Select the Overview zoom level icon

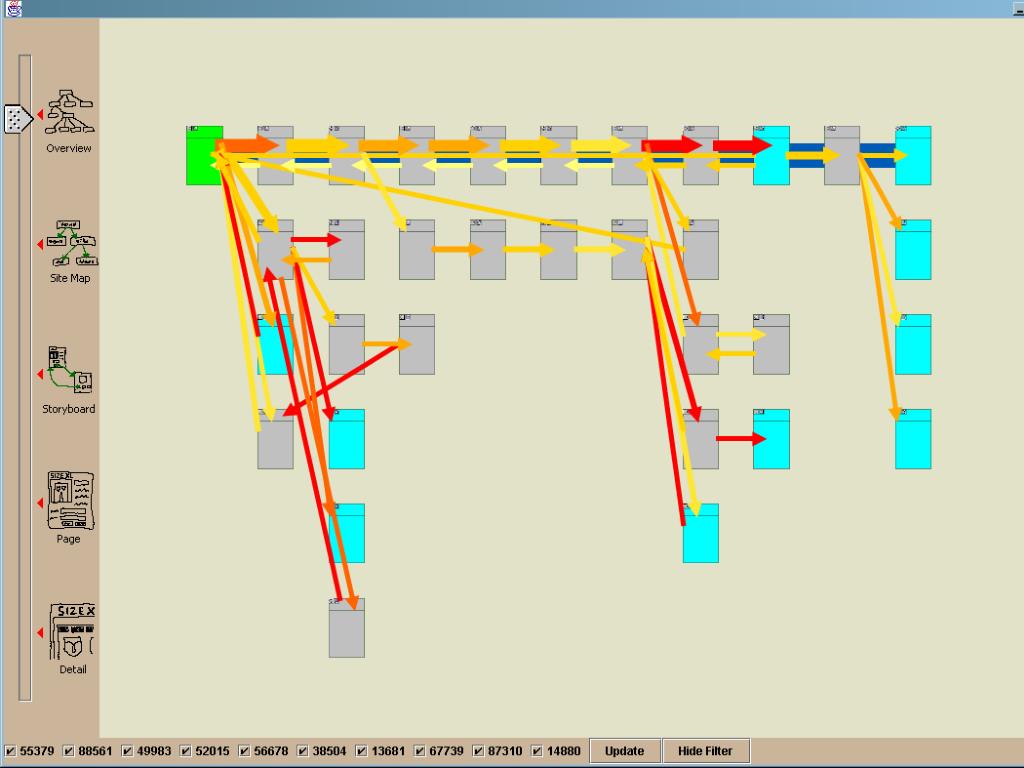71,112
